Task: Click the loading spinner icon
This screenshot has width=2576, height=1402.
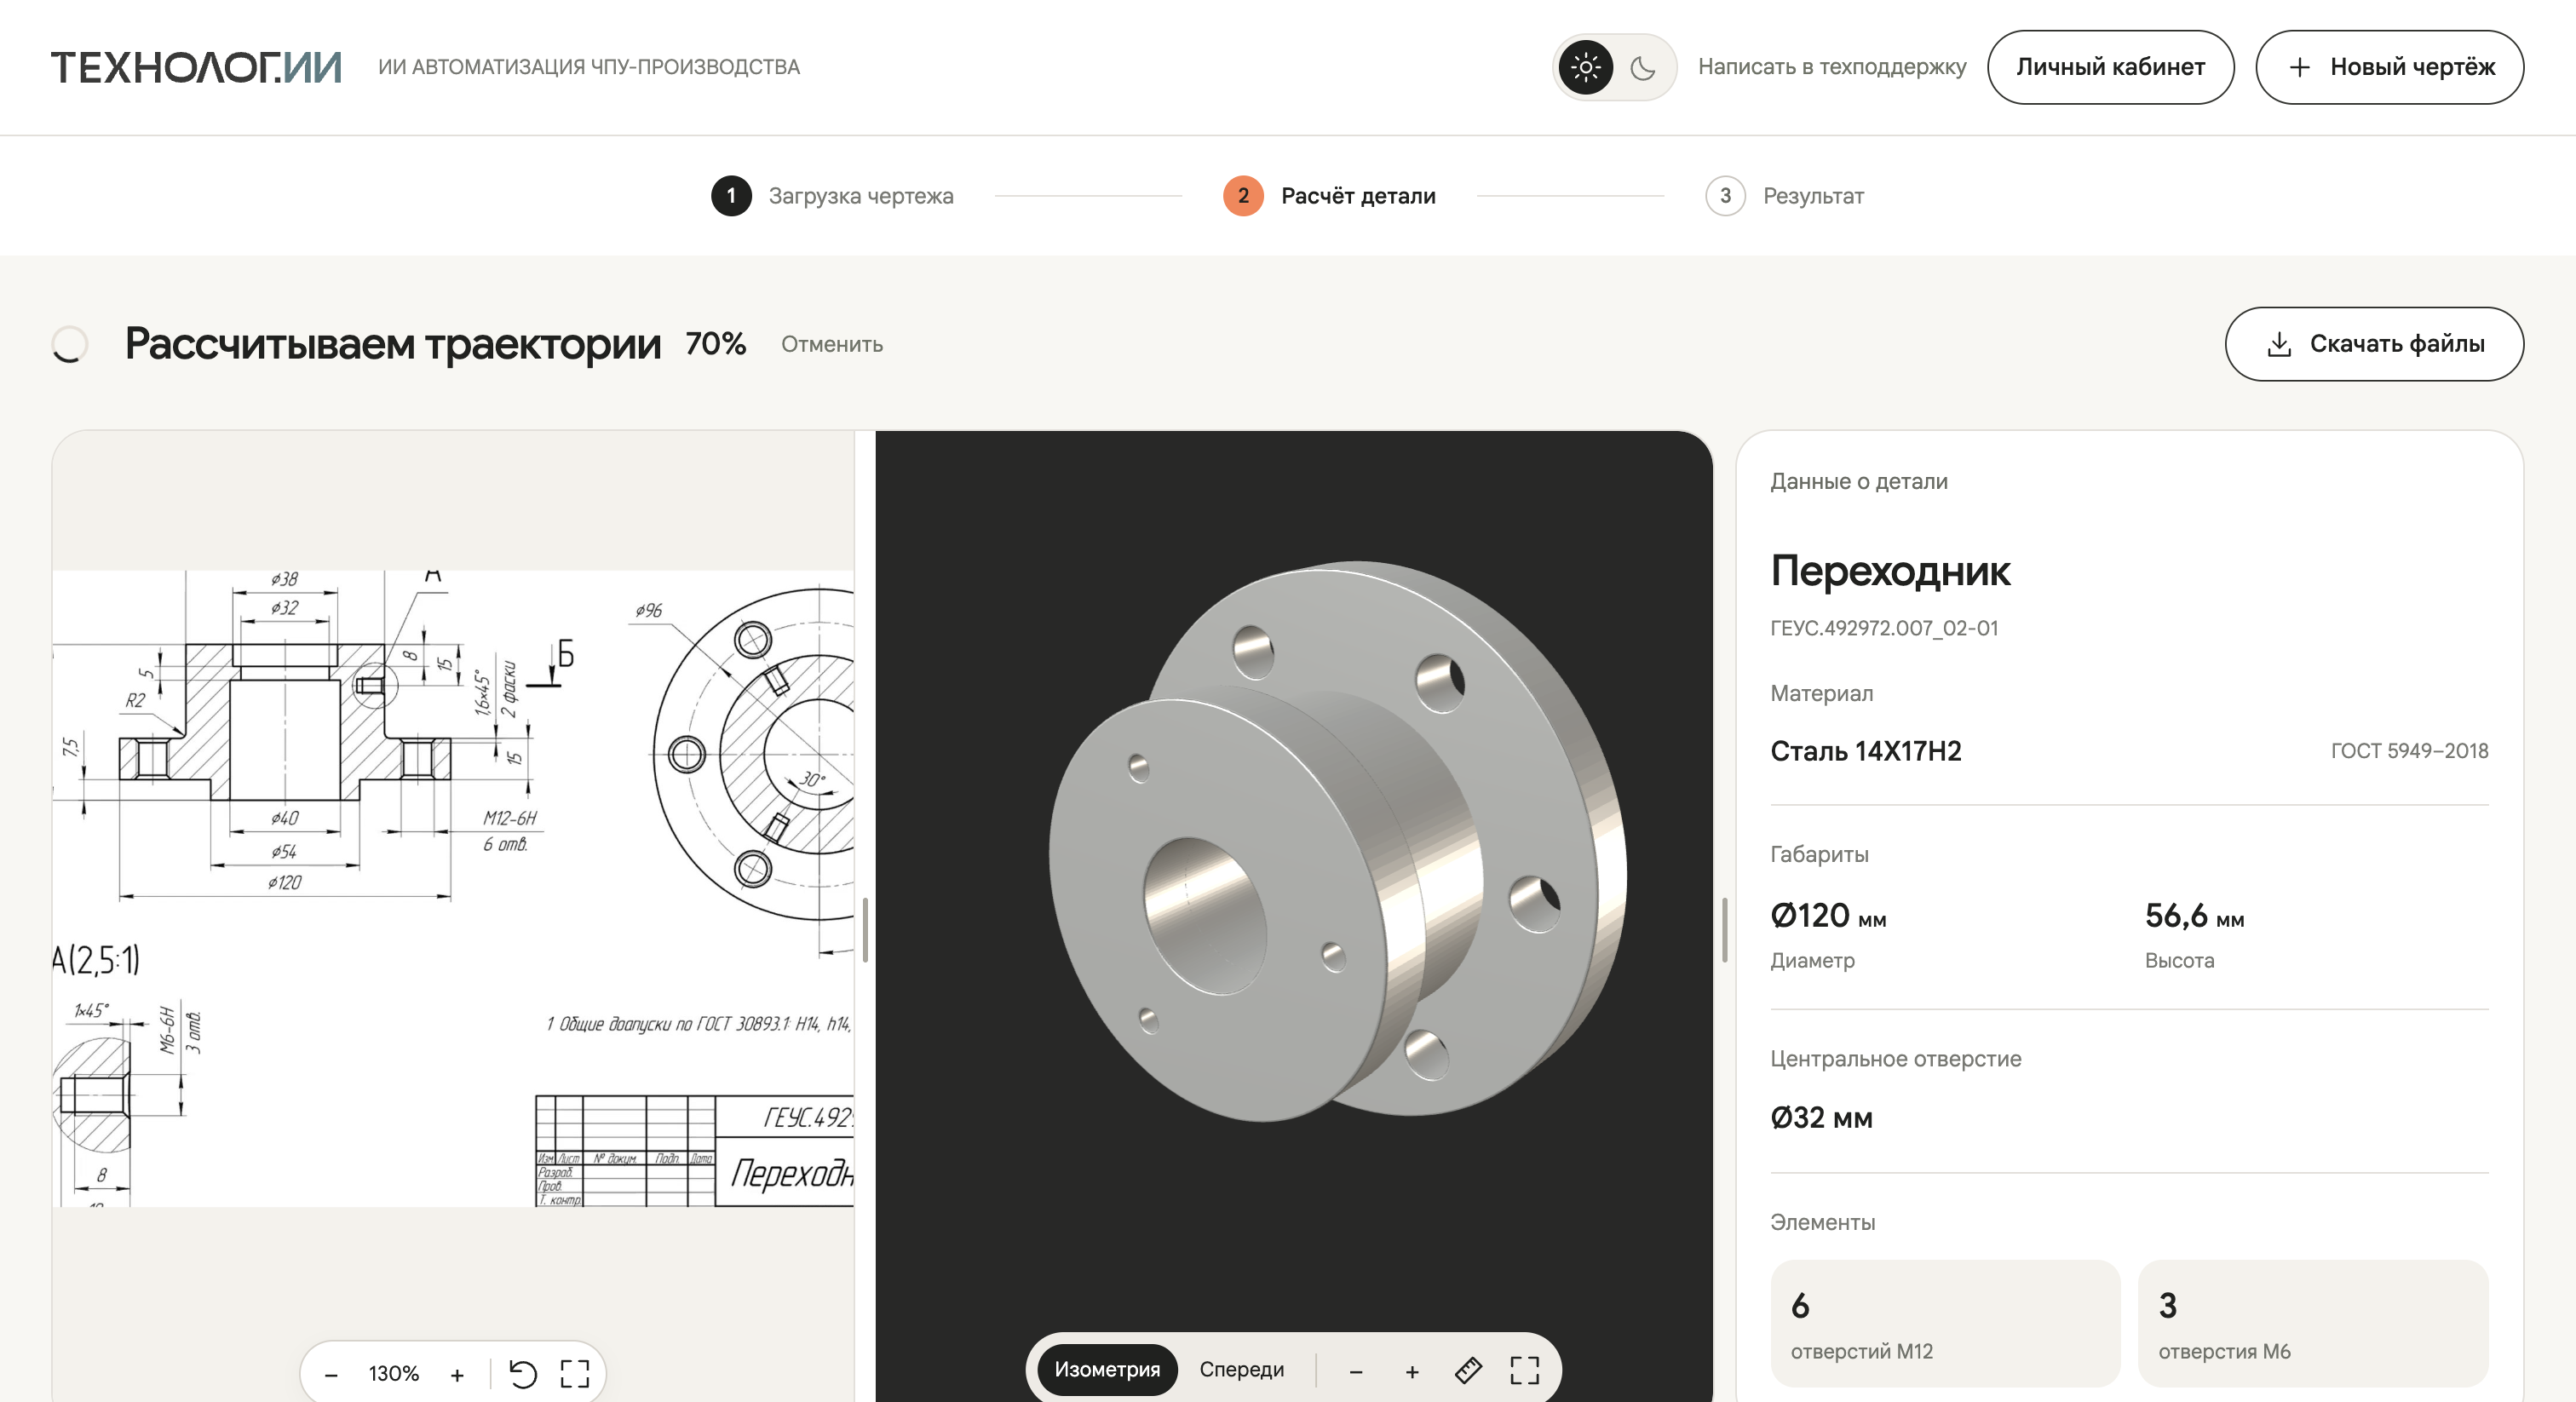Action: (69, 344)
